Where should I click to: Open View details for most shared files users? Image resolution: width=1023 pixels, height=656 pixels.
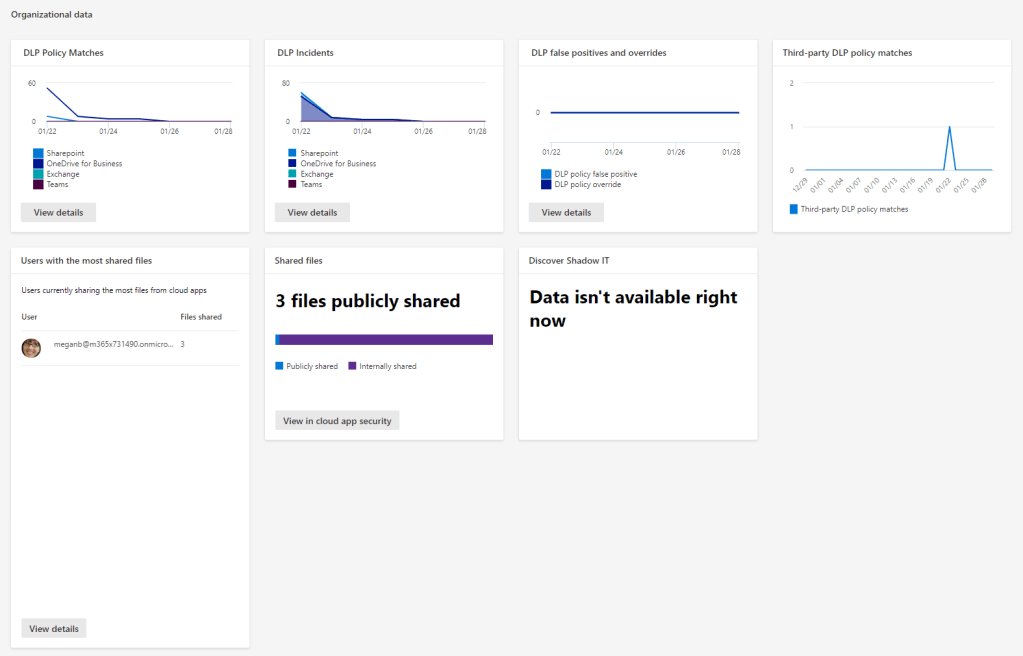click(x=54, y=628)
